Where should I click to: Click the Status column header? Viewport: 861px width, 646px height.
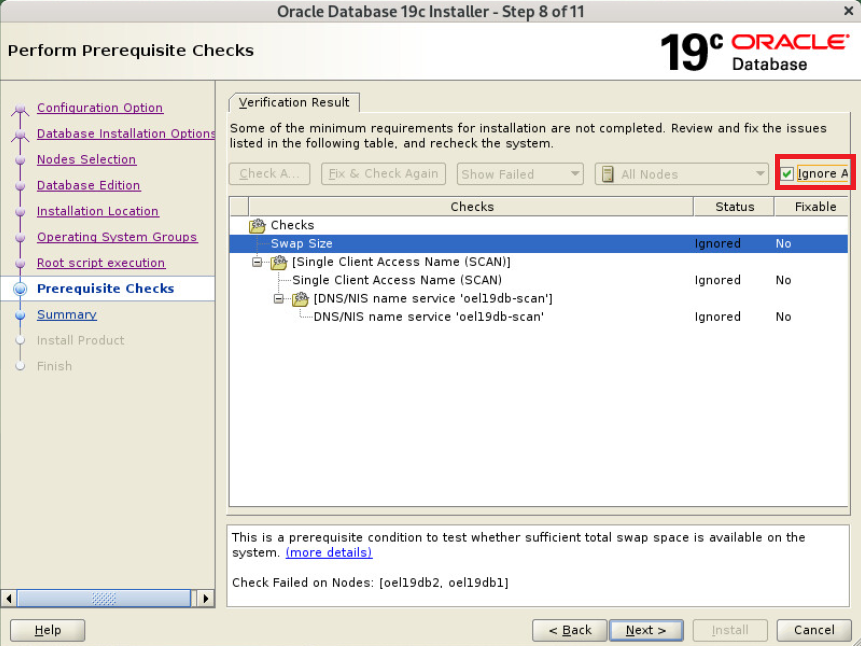pyautogui.click(x=734, y=207)
